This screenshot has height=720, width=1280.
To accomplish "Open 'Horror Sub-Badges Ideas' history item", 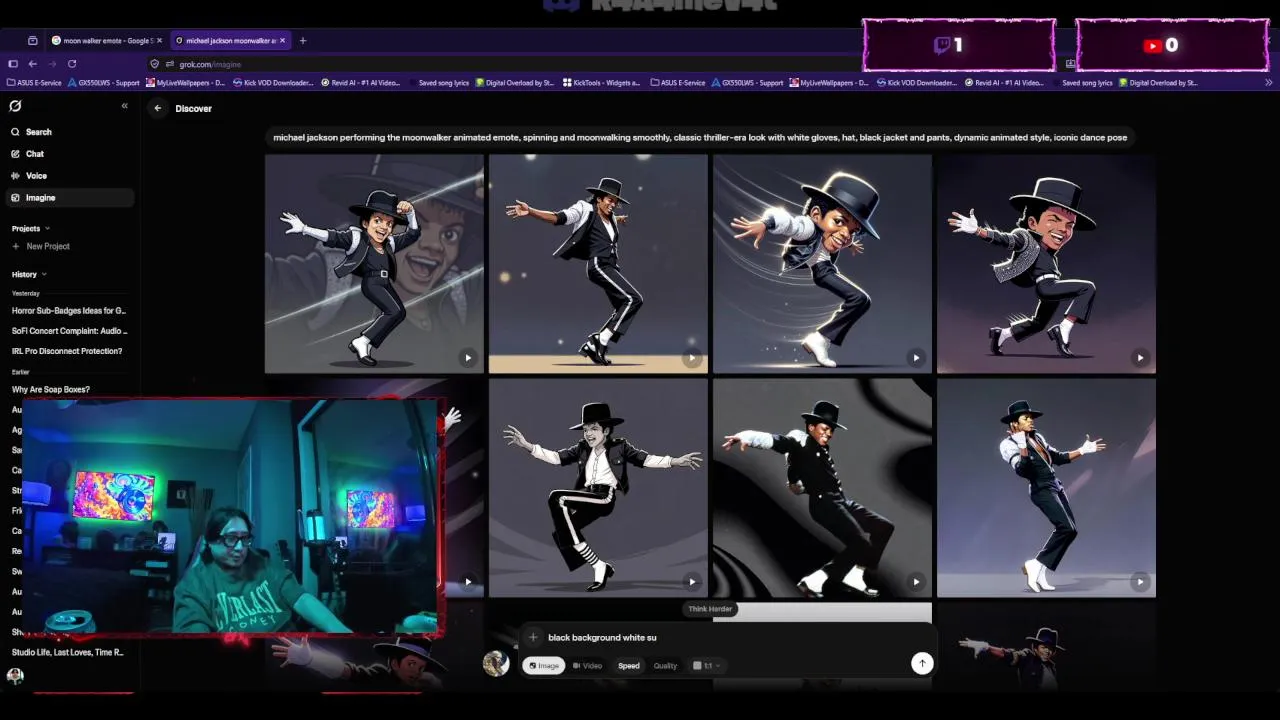I will coord(69,311).
